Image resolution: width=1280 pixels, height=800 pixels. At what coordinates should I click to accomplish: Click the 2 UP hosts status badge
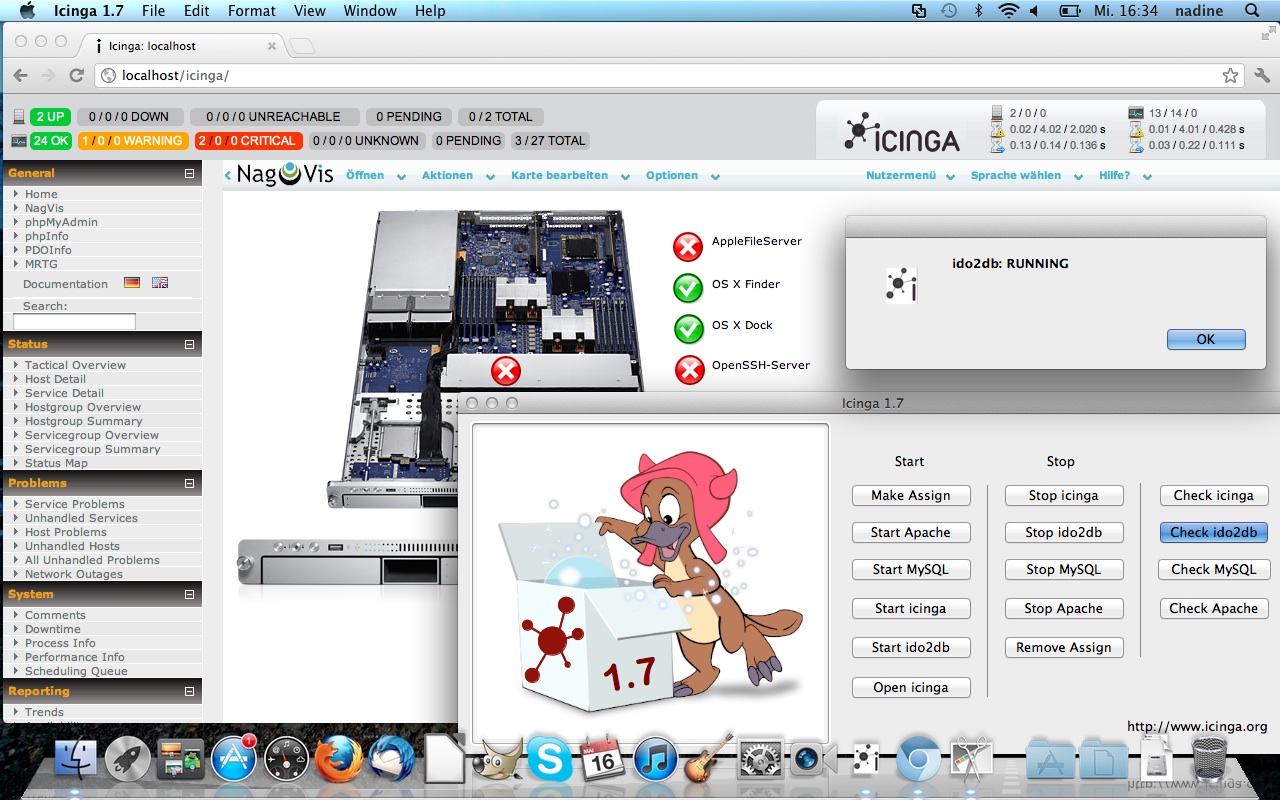pyautogui.click(x=49, y=116)
